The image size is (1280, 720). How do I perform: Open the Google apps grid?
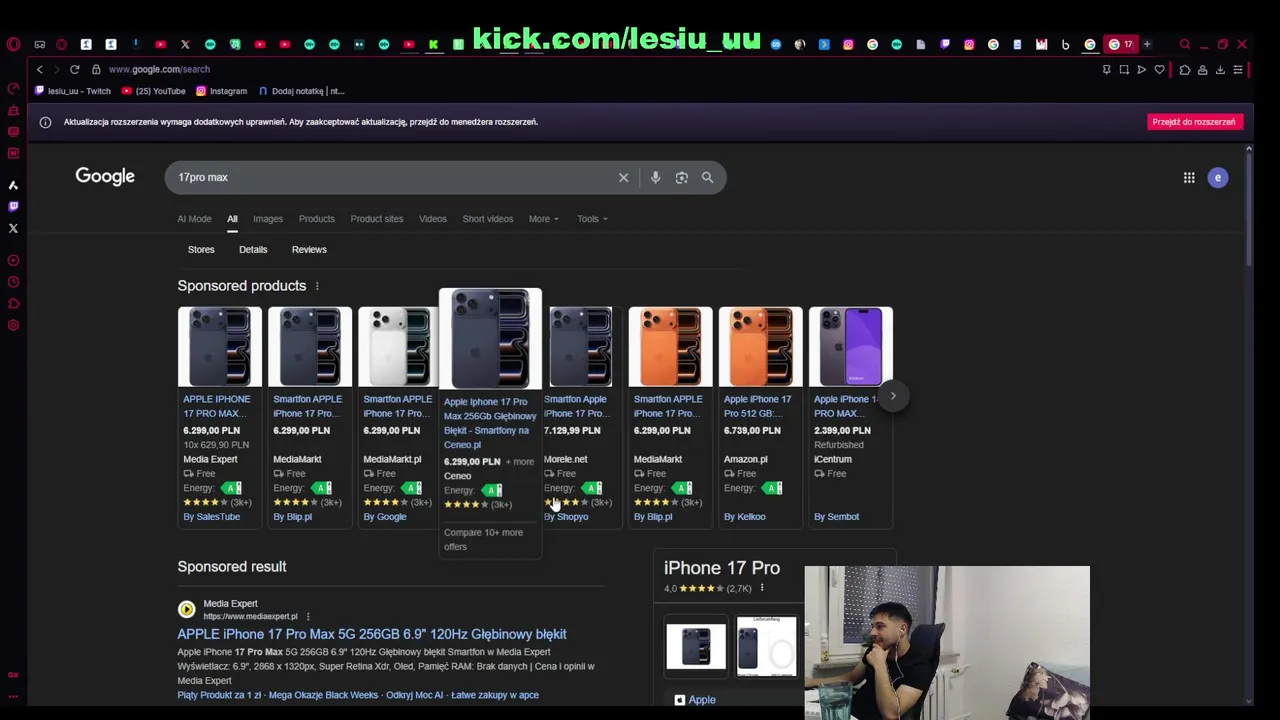[x=1189, y=177]
